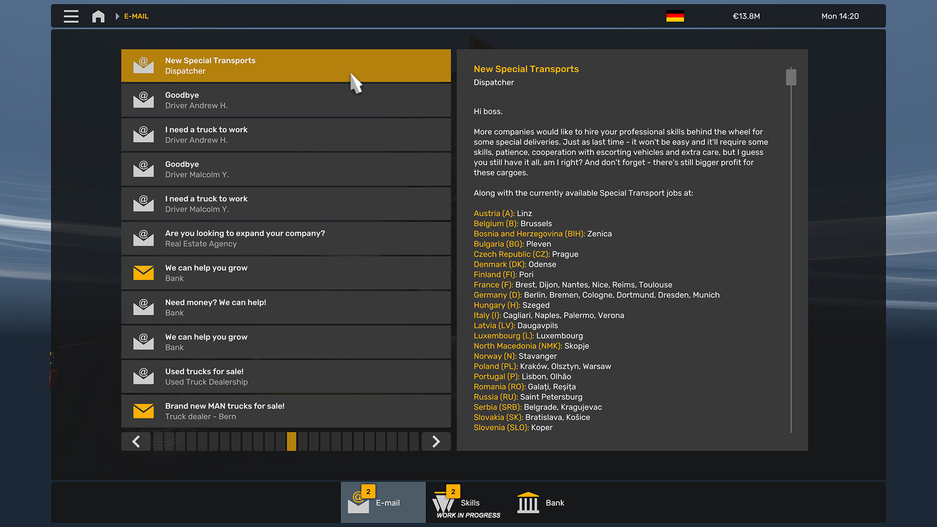Click the 'Italy (I):' country label
937x527 pixels.
tap(487, 315)
